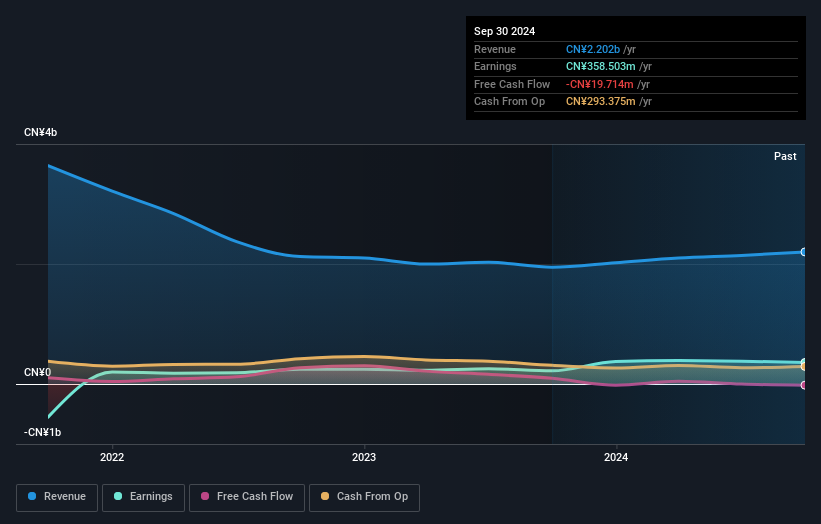Click the CN¥293.375m cash from op value
The image size is (821, 524).
pos(601,102)
